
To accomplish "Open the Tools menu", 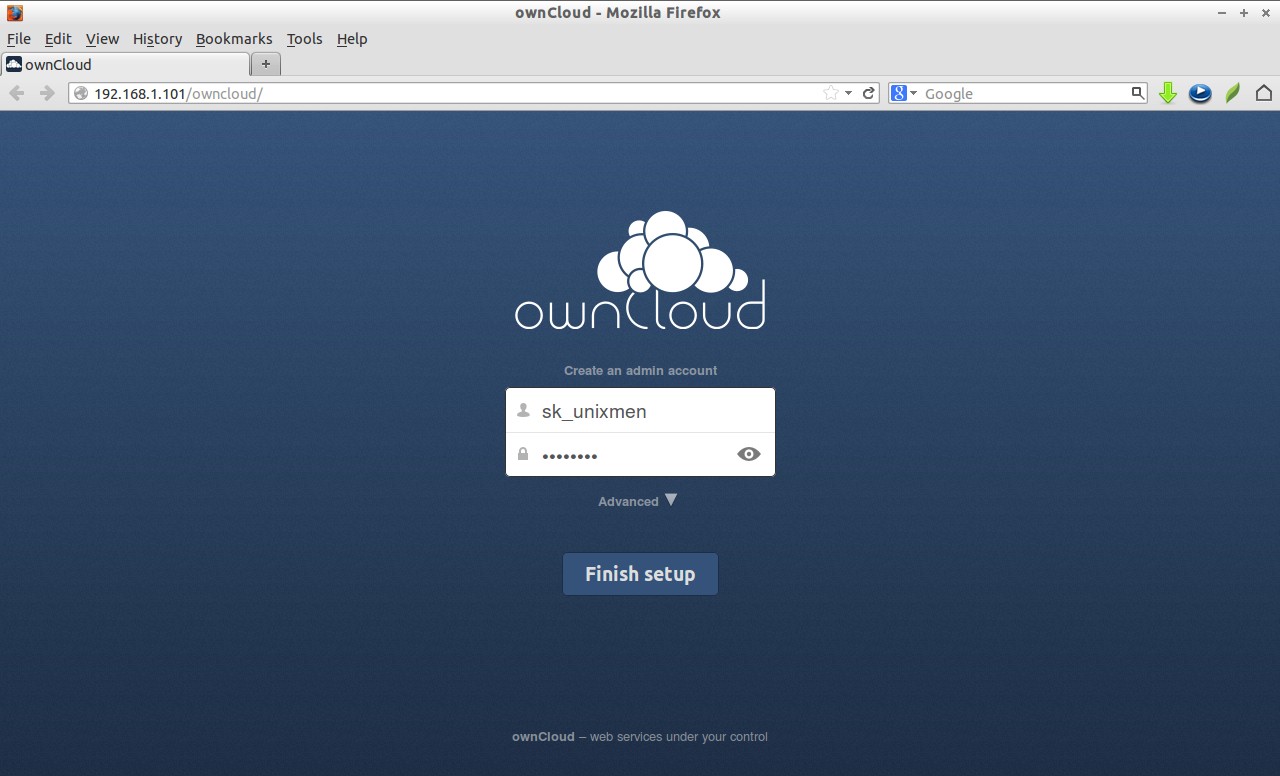I will click(304, 39).
